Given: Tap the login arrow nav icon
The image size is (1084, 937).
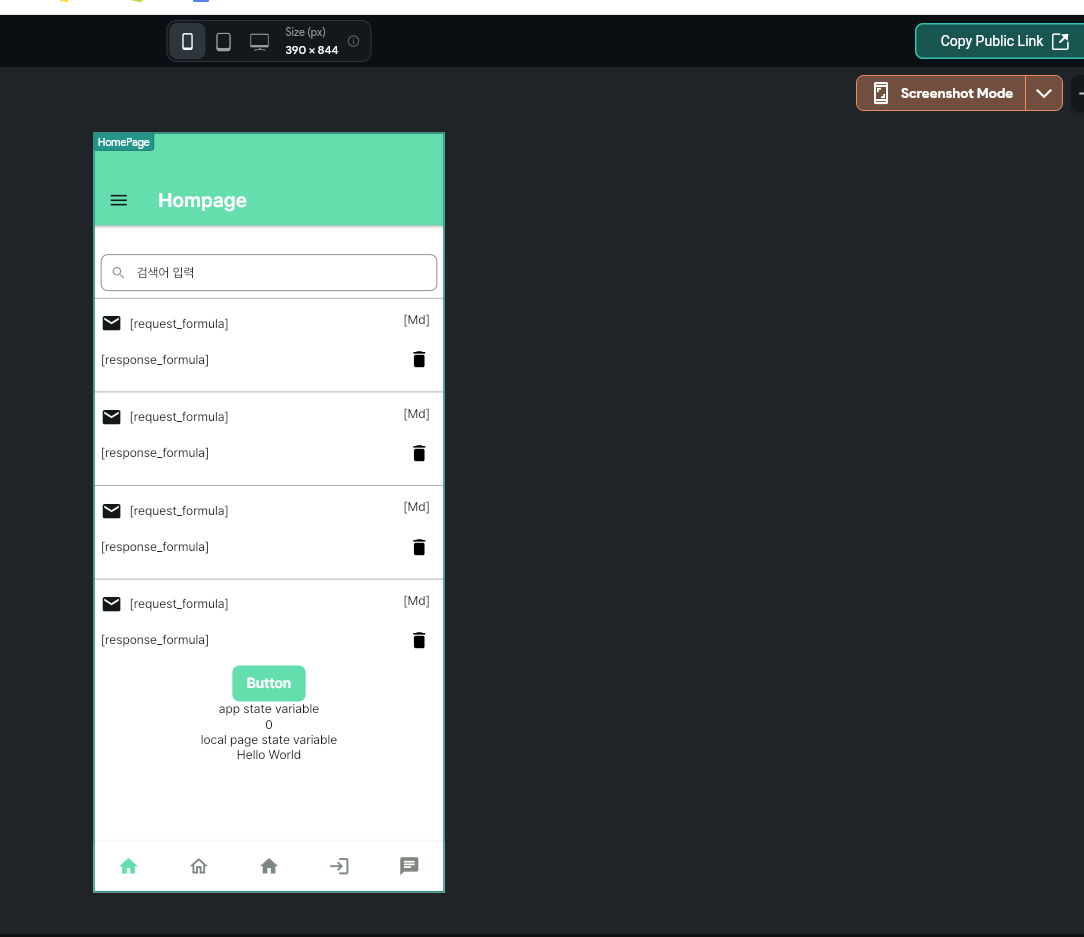Looking at the screenshot, I should (339, 866).
